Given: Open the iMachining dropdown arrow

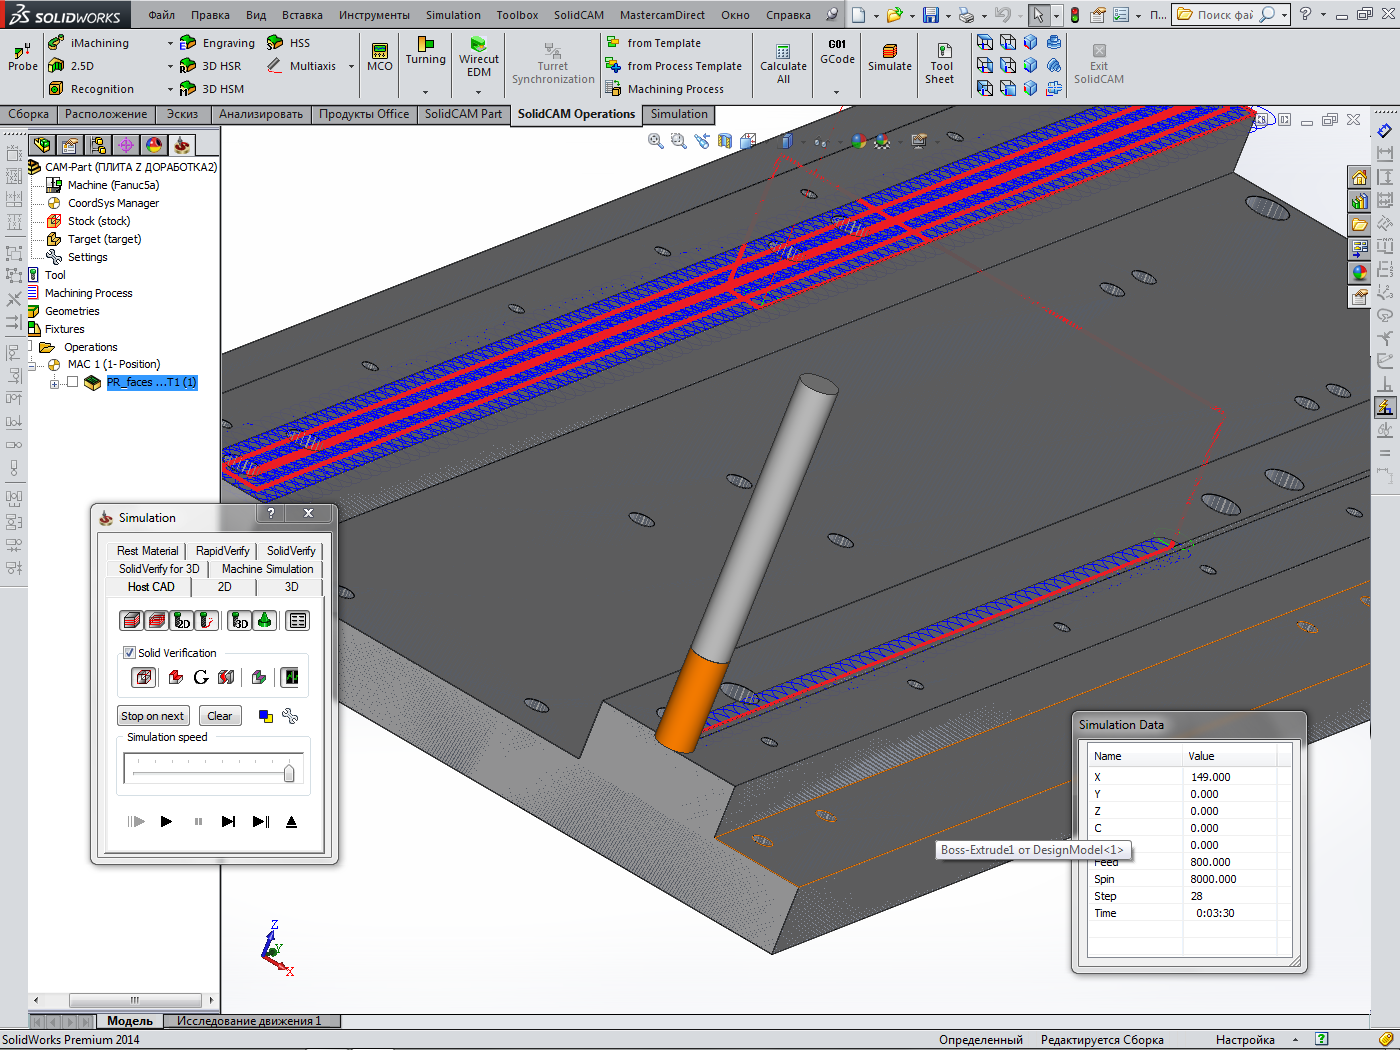Looking at the screenshot, I should tap(170, 44).
